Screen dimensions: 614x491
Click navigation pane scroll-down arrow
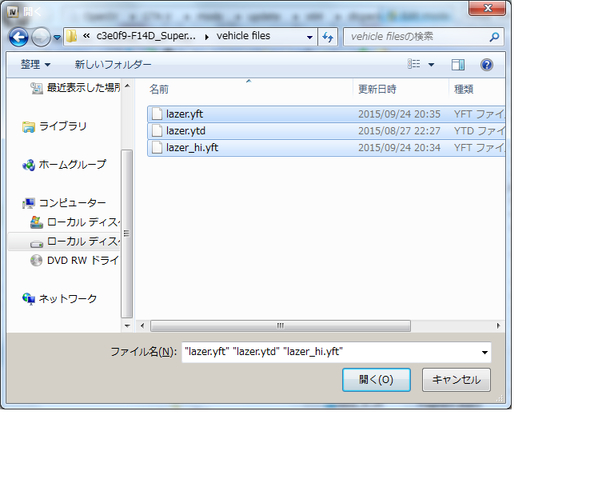pos(127,326)
